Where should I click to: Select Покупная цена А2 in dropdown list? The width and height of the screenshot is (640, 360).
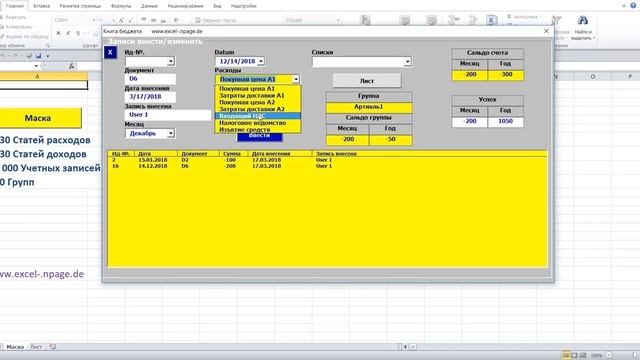(x=258, y=102)
